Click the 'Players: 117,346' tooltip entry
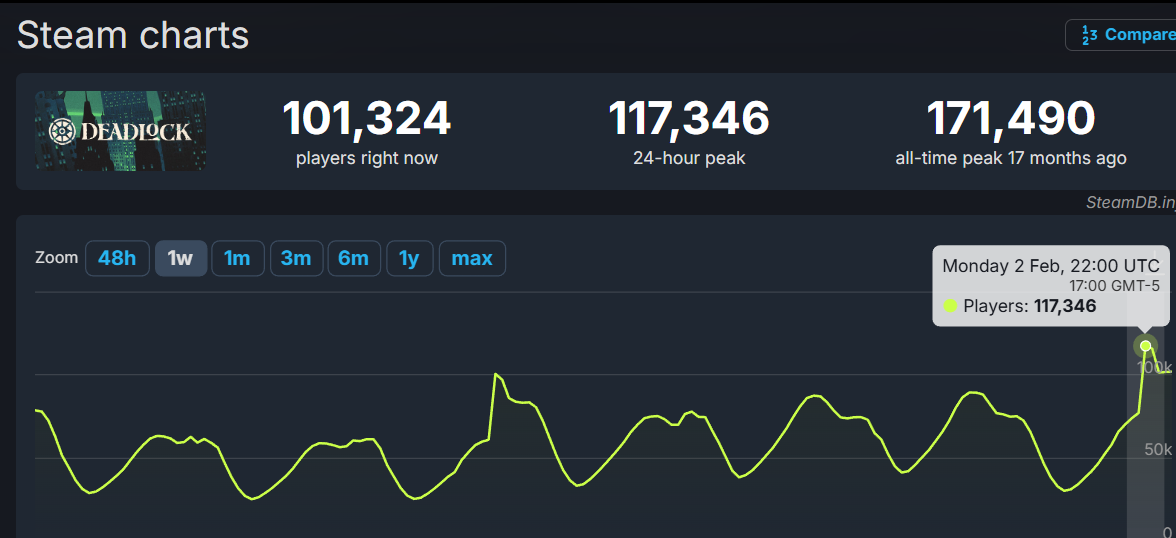 point(1020,305)
